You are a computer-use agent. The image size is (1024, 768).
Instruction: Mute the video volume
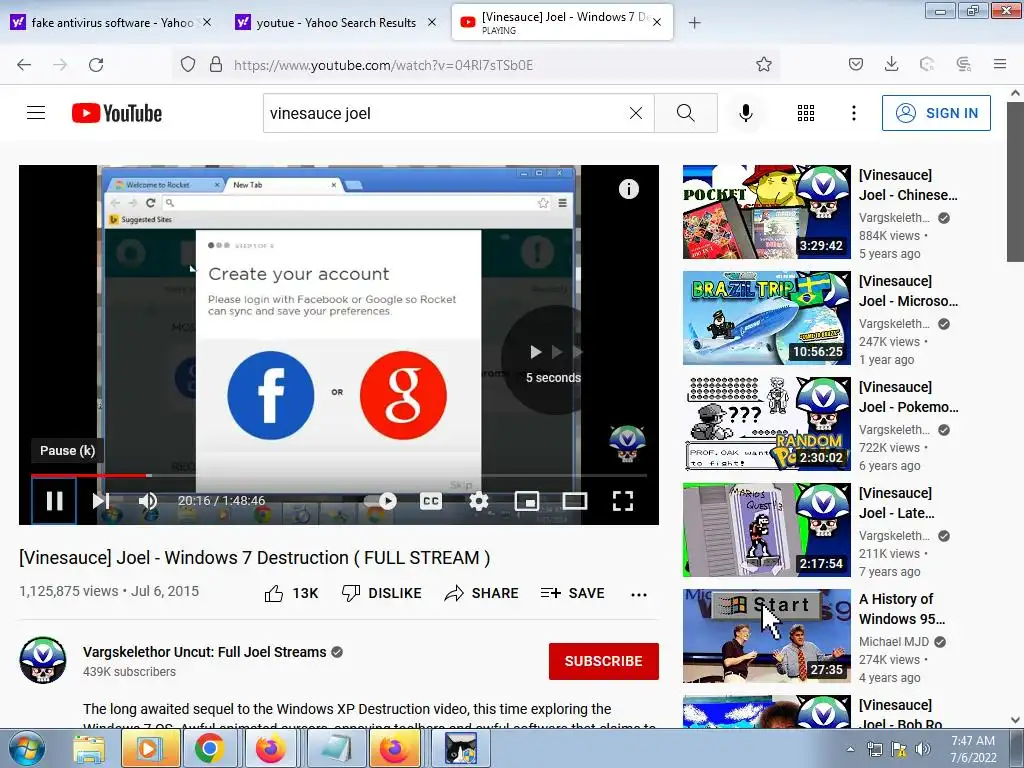[x=148, y=501]
